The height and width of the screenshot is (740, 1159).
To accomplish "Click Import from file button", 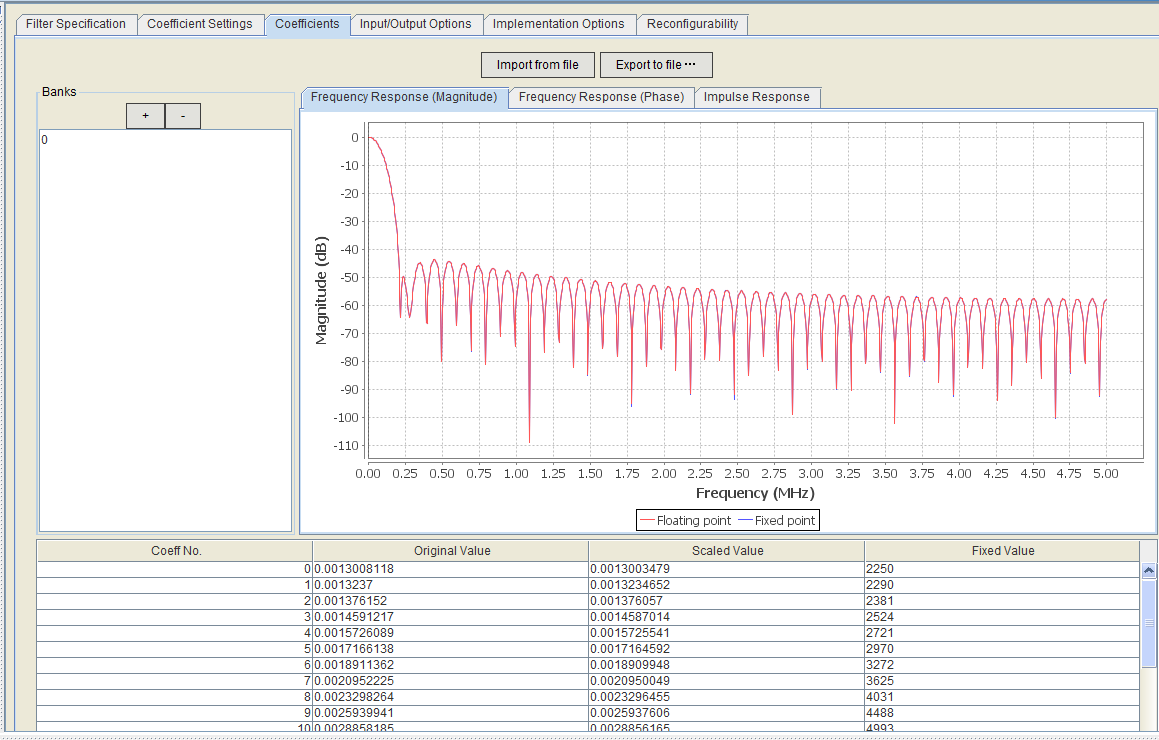I will point(537,65).
